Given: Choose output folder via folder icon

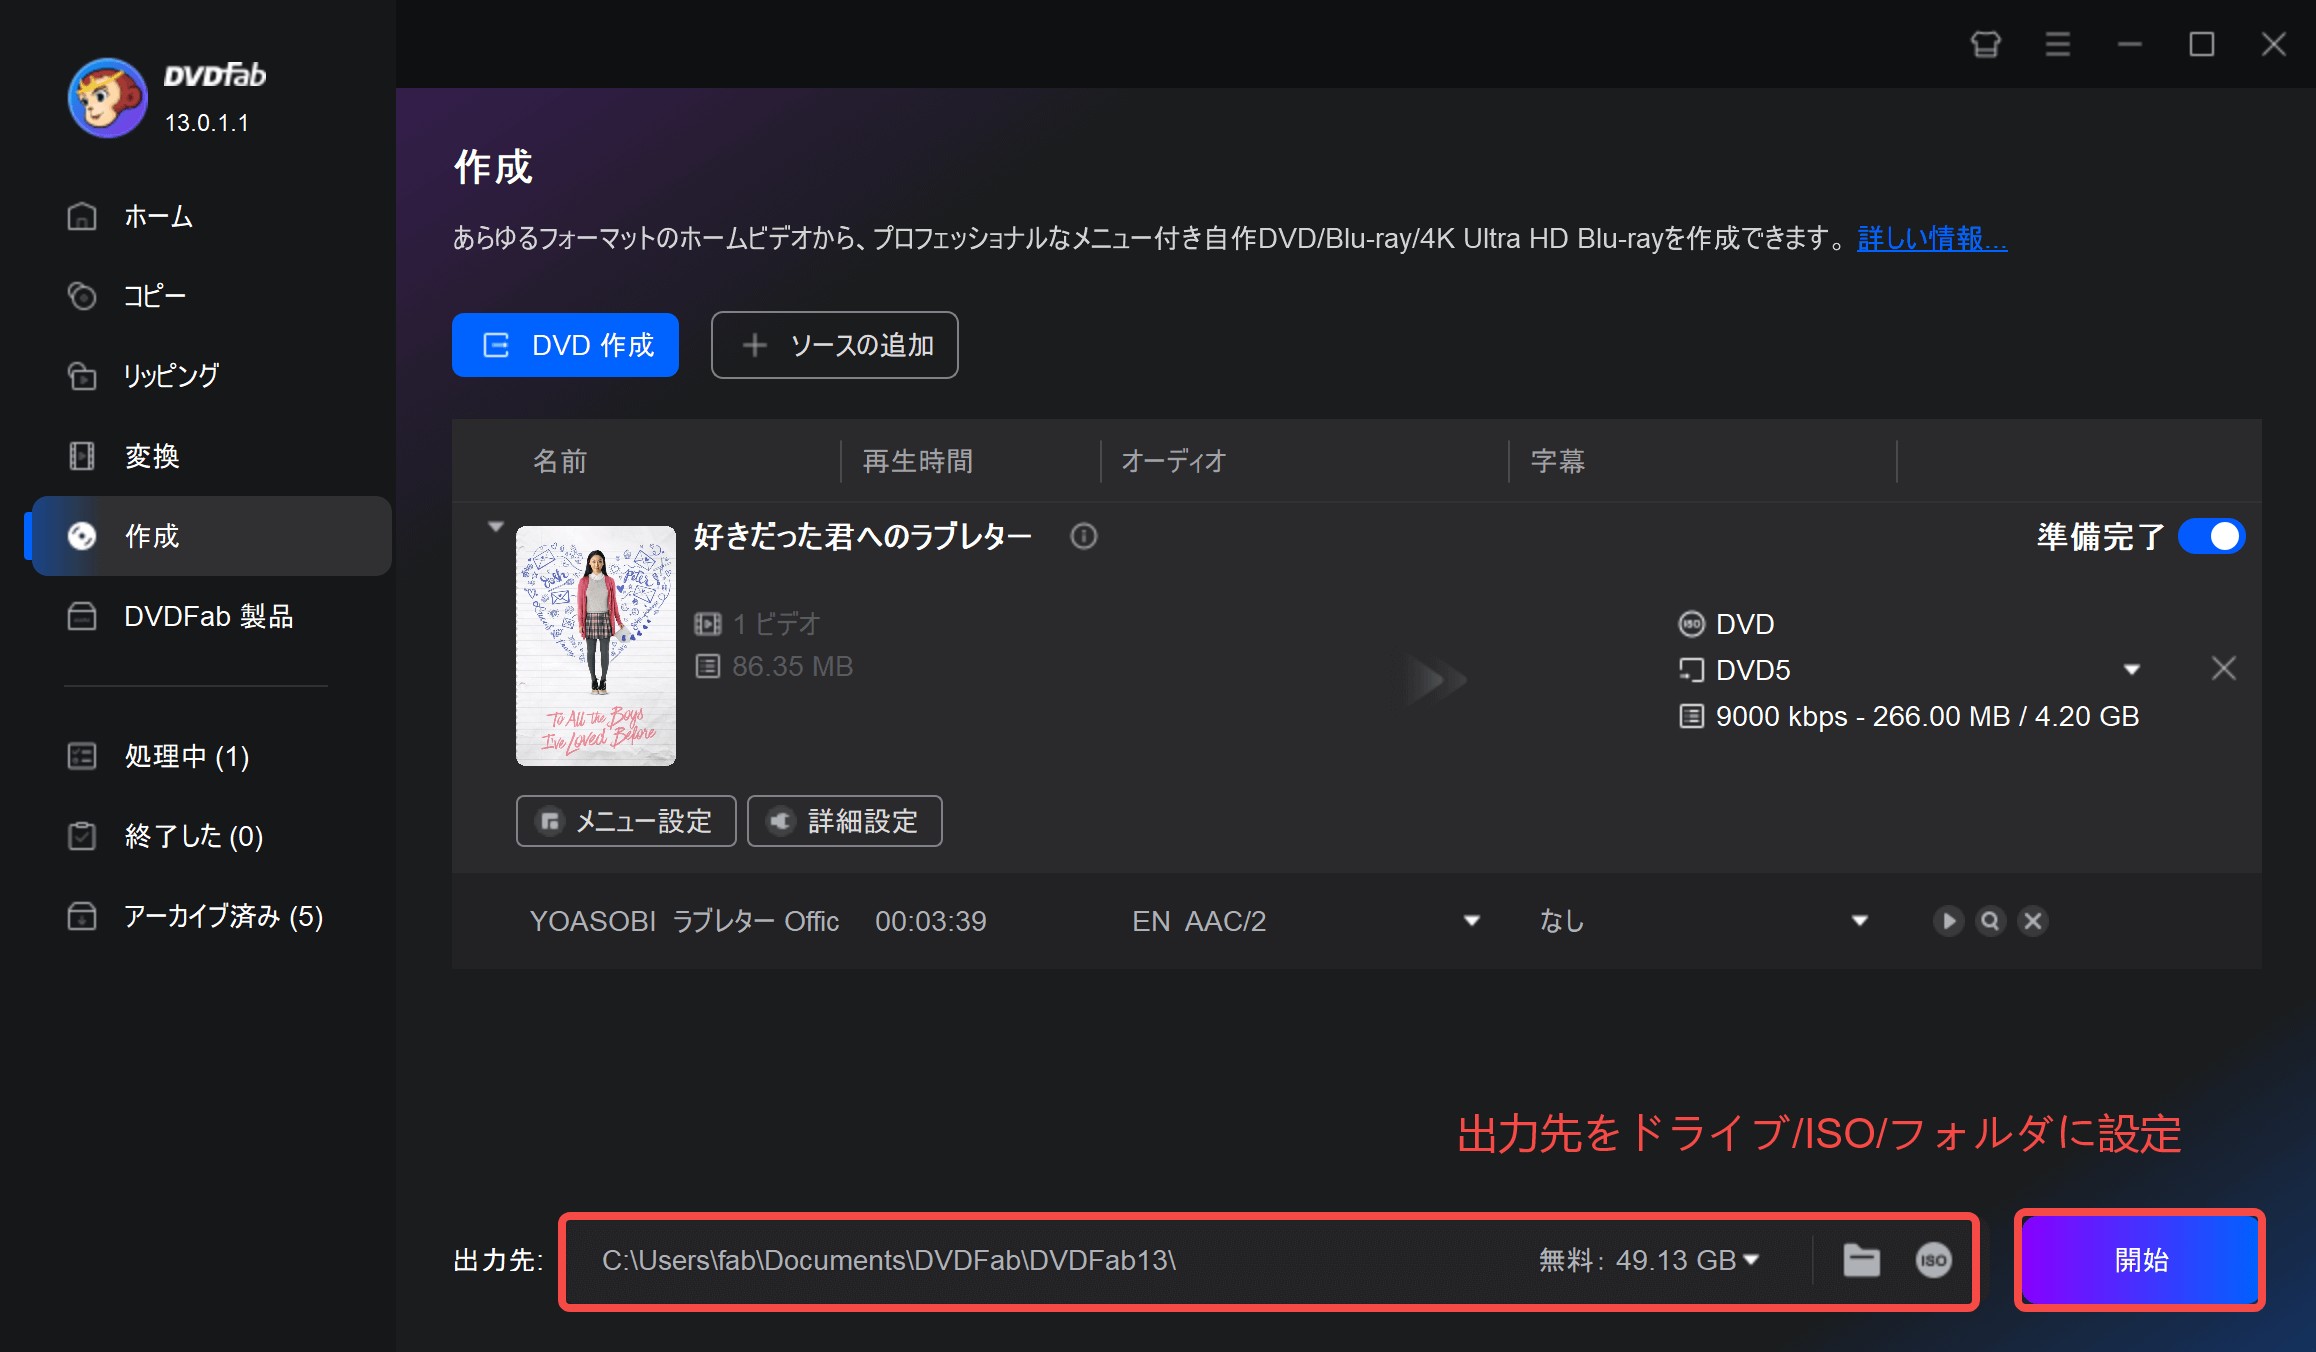Looking at the screenshot, I should coord(1861,1260).
